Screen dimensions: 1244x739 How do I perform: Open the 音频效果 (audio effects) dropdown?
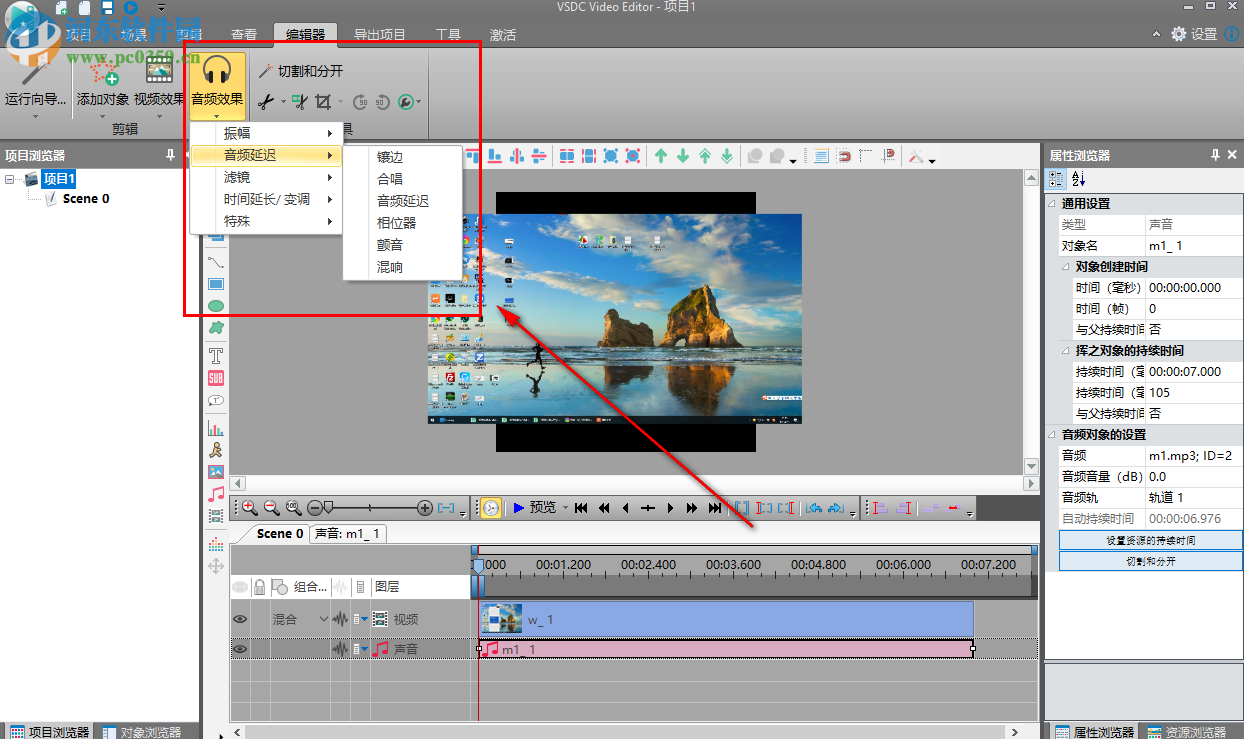tap(217, 85)
